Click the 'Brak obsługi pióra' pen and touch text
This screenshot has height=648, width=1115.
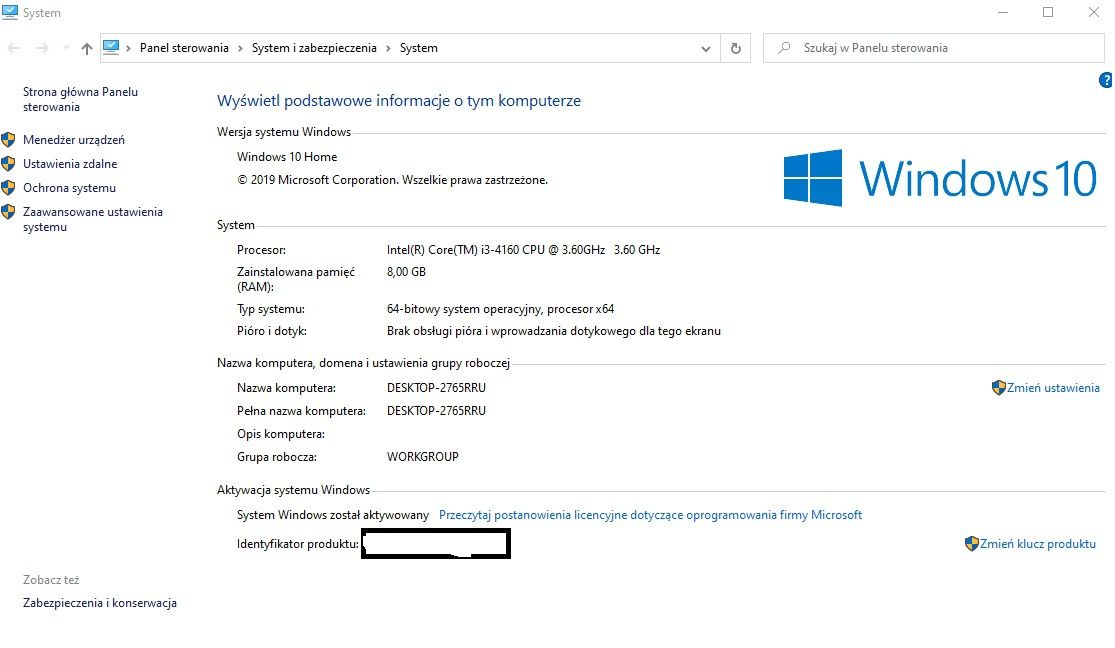point(554,331)
